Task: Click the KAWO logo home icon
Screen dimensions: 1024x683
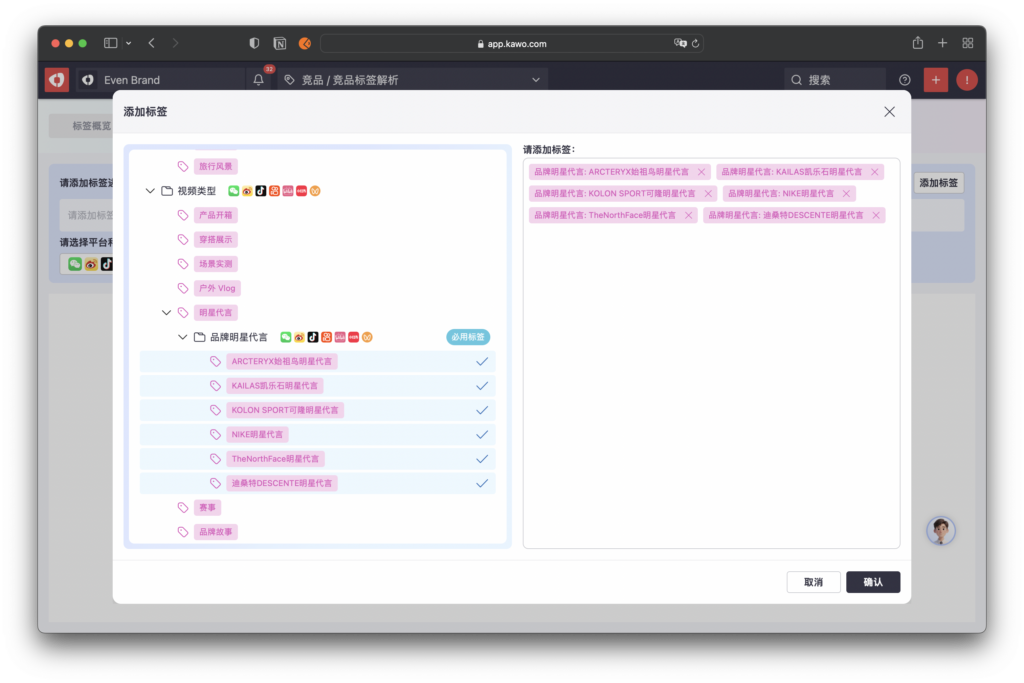Action: point(57,80)
